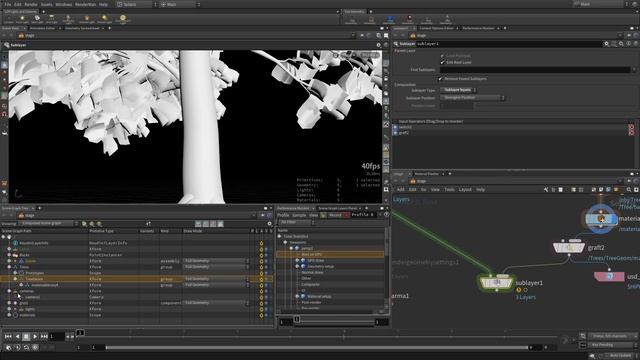Open scene graph tree gear options
The height and width of the screenshot is (360, 640).
(269, 224)
